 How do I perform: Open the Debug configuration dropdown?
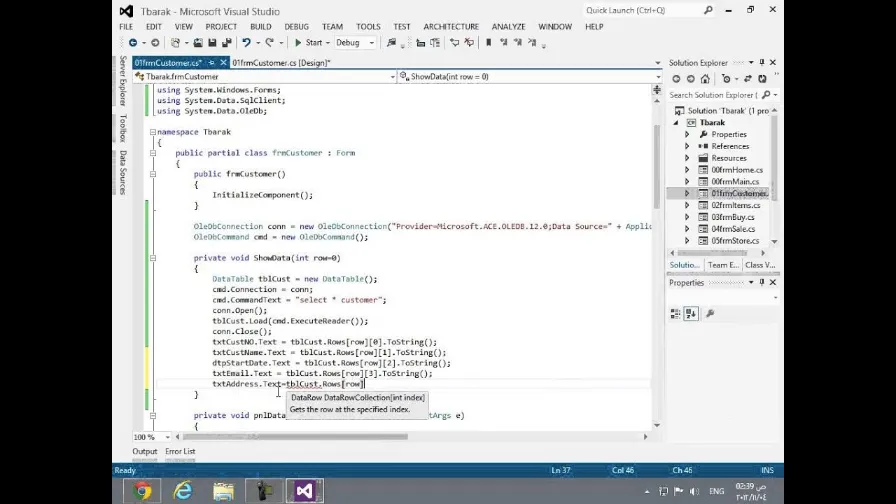(371, 43)
